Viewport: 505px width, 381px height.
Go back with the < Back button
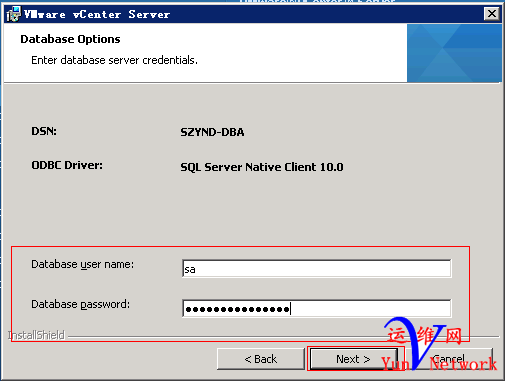click(261, 359)
